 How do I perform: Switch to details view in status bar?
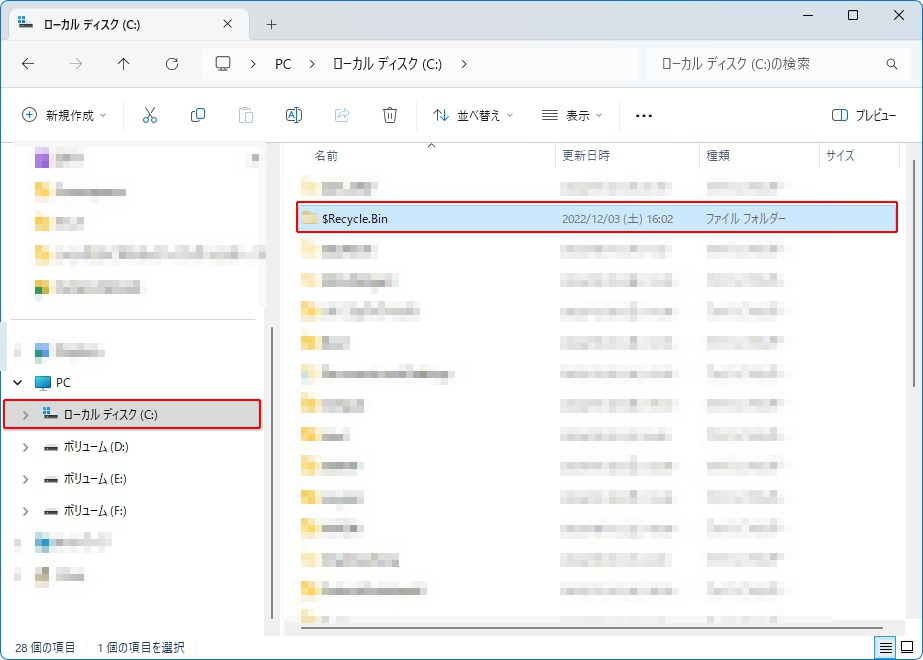pos(885,647)
